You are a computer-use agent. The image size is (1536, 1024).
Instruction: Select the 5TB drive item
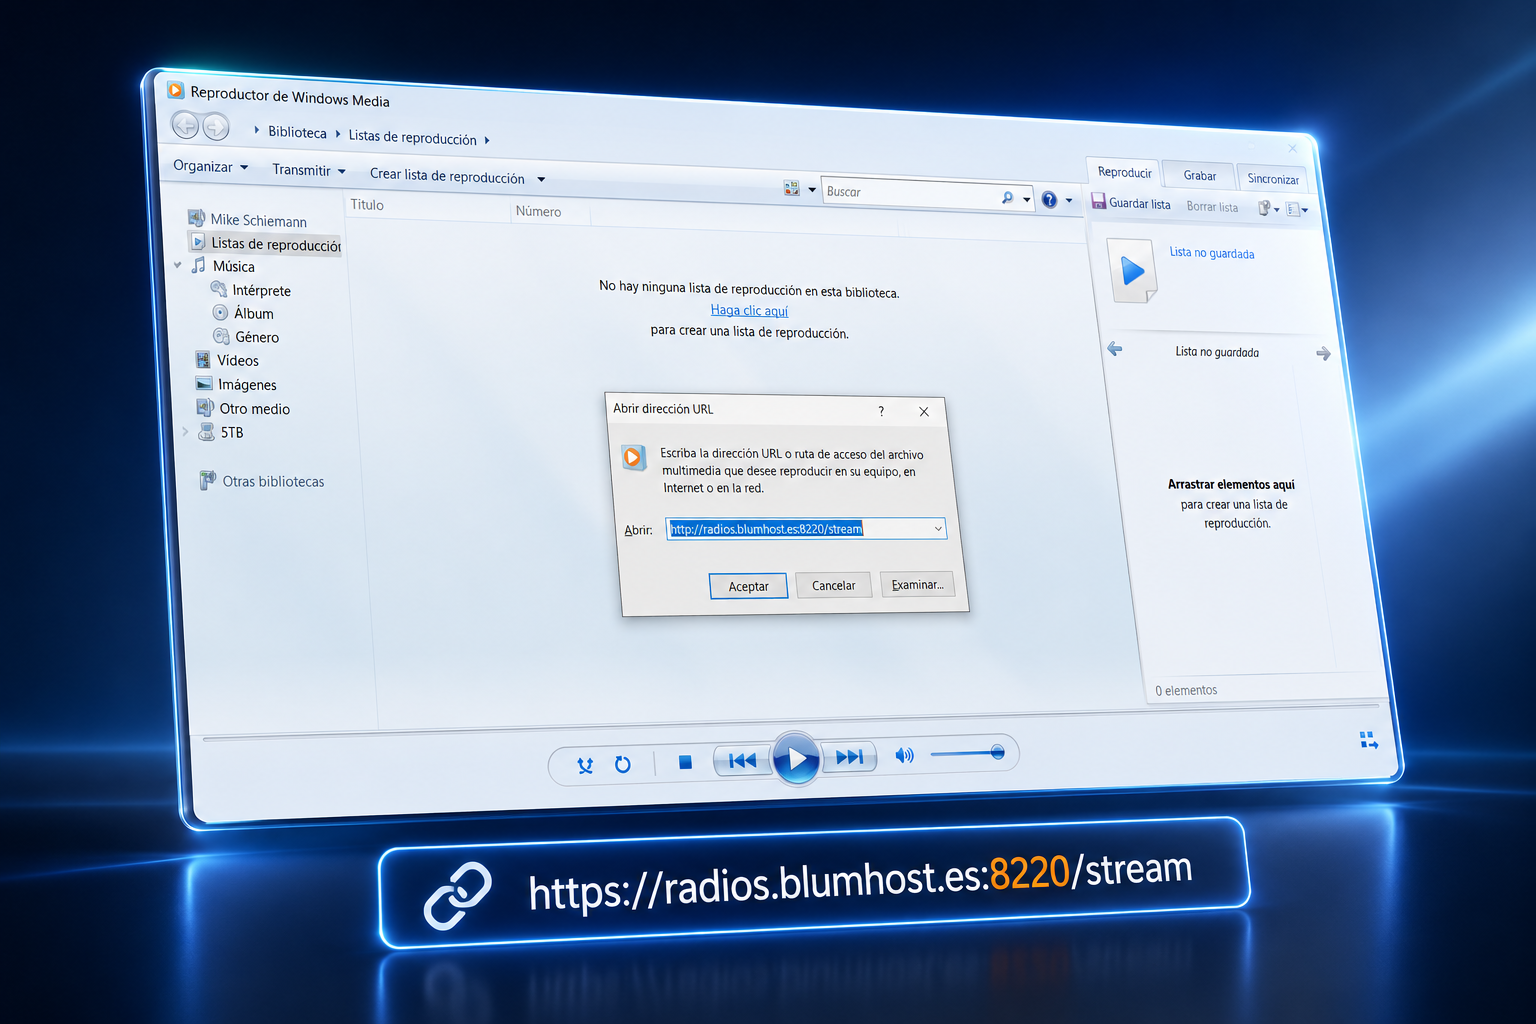[221, 432]
